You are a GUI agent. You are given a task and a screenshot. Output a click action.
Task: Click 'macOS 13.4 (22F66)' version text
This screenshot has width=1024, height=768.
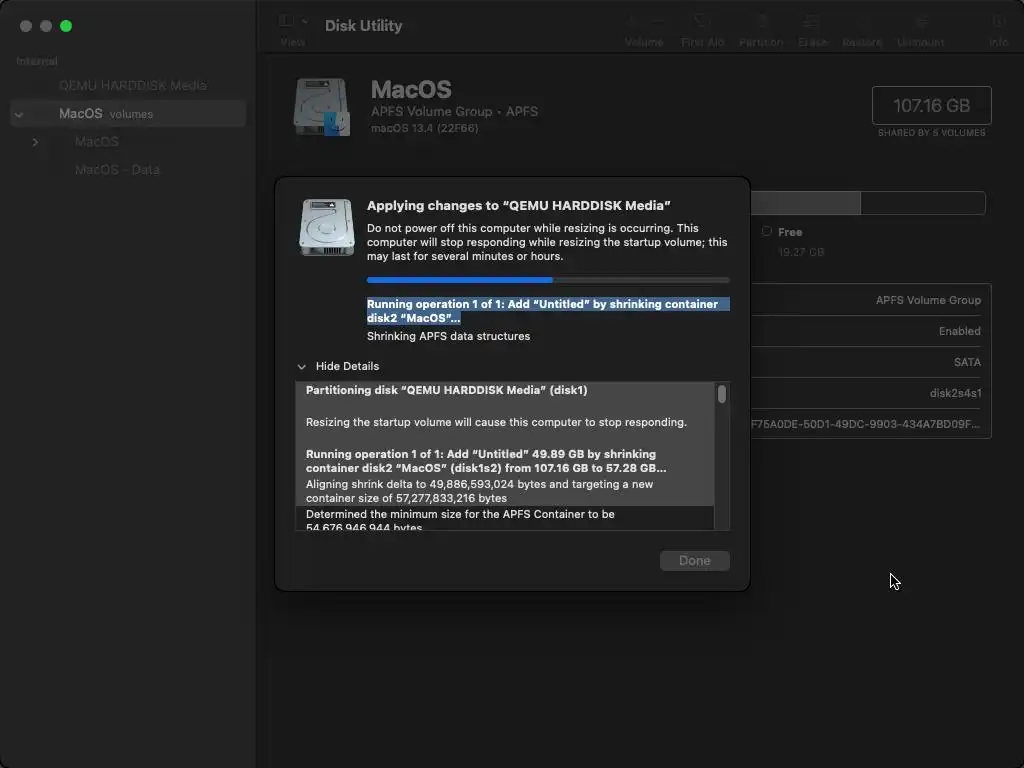click(x=424, y=128)
